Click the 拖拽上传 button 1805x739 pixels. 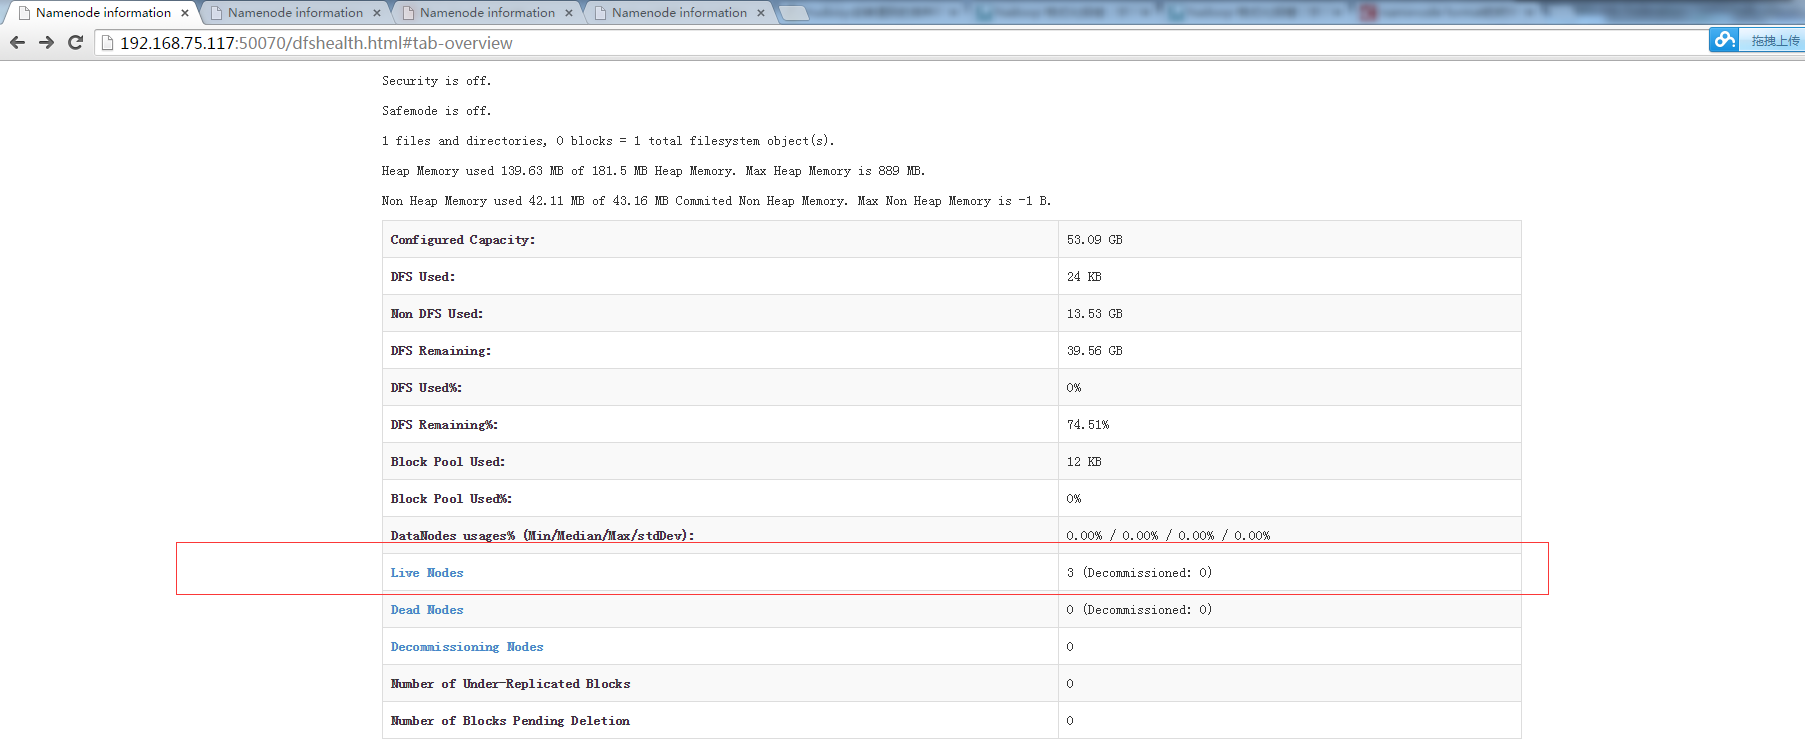[1774, 41]
